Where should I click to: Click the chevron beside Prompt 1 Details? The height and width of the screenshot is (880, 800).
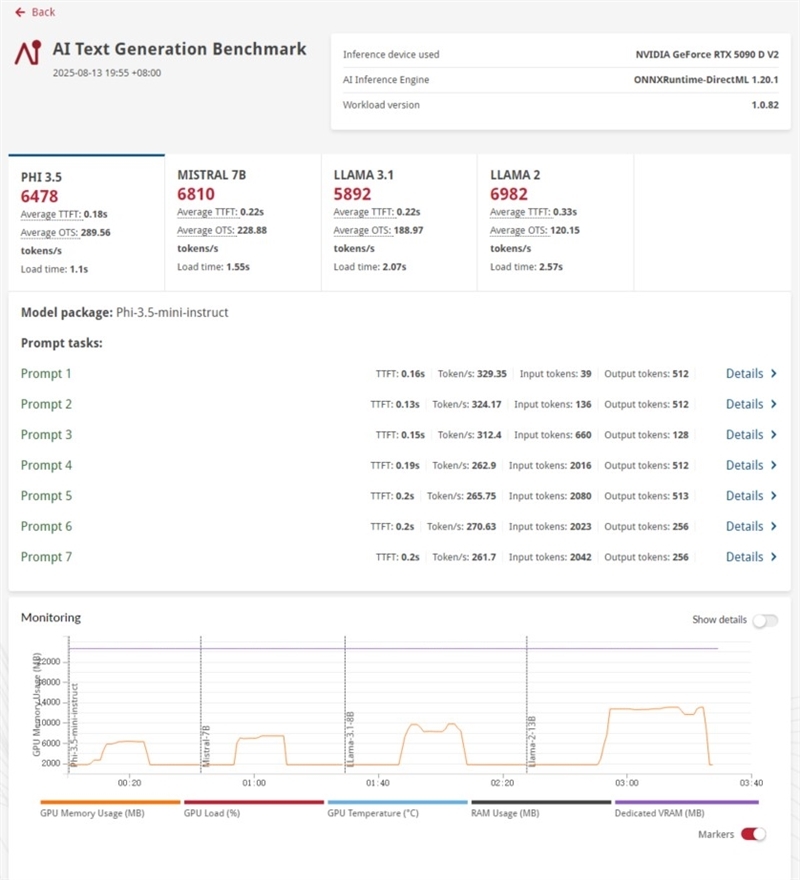click(774, 373)
